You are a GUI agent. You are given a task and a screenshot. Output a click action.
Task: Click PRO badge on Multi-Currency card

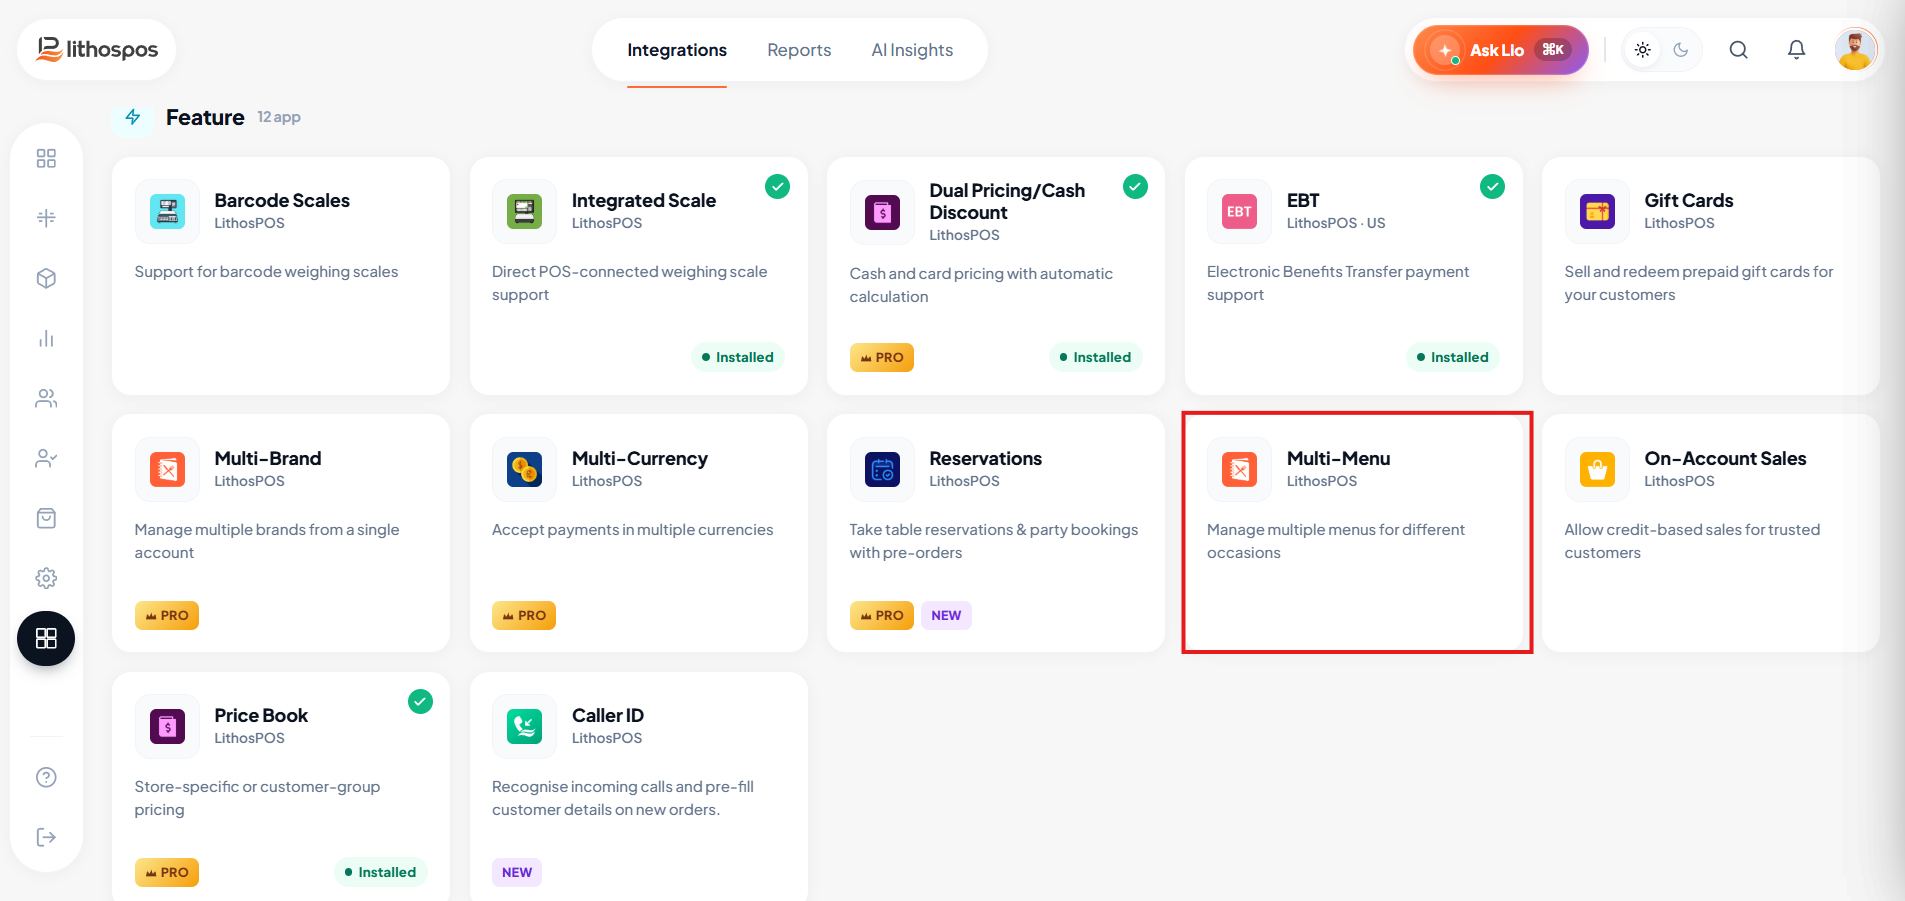[524, 615]
